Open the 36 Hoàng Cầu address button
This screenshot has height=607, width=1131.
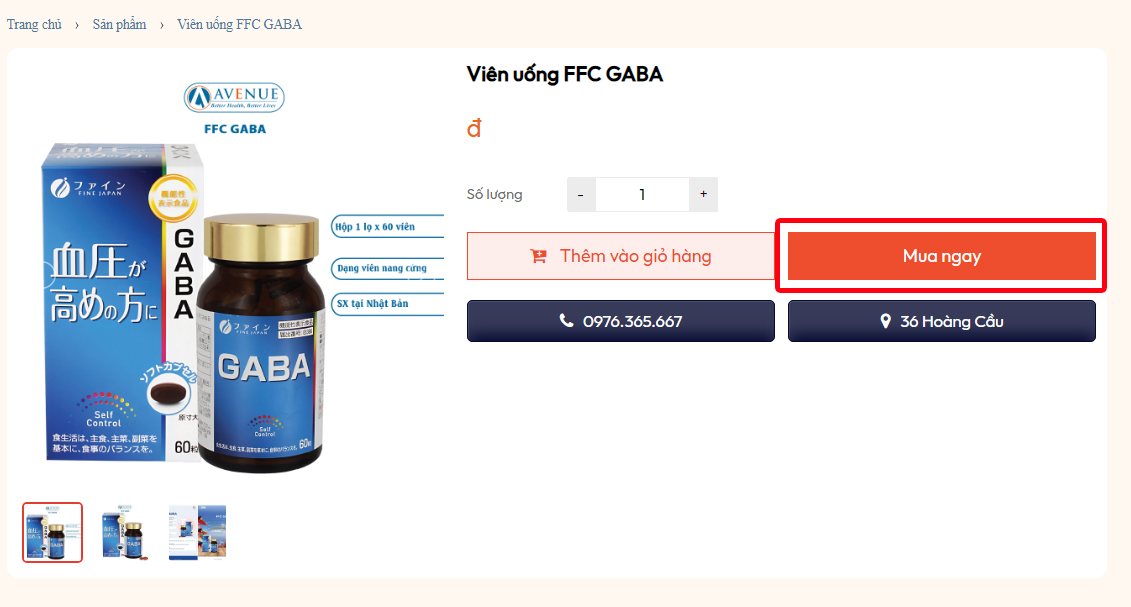point(941,321)
